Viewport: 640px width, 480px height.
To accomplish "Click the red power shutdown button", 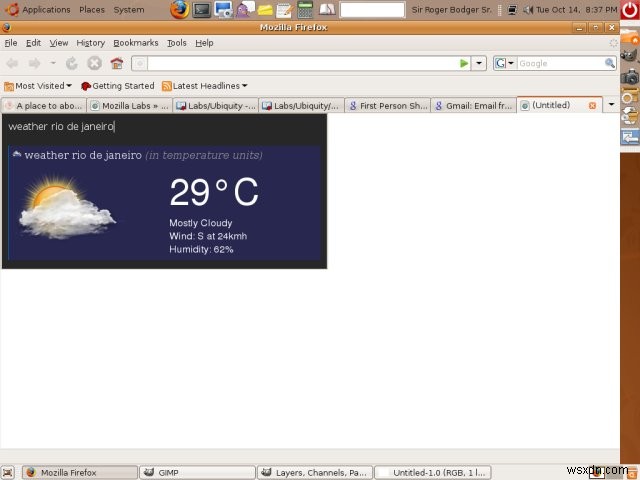I will pyautogui.click(x=630, y=10).
